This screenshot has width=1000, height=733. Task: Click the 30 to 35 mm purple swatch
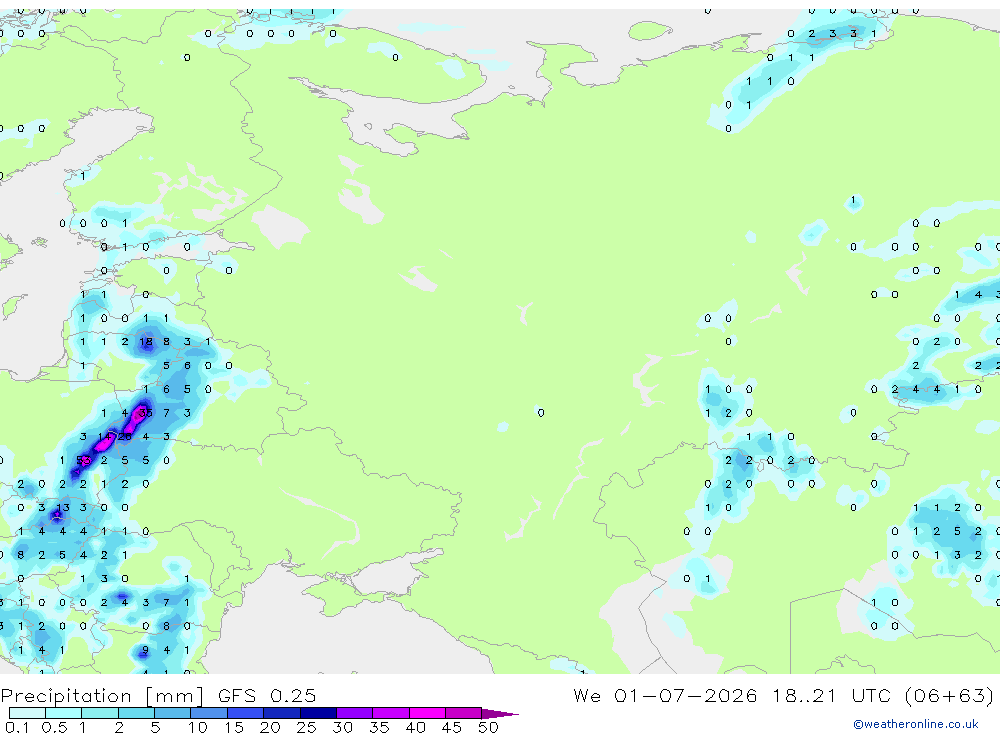(x=354, y=713)
